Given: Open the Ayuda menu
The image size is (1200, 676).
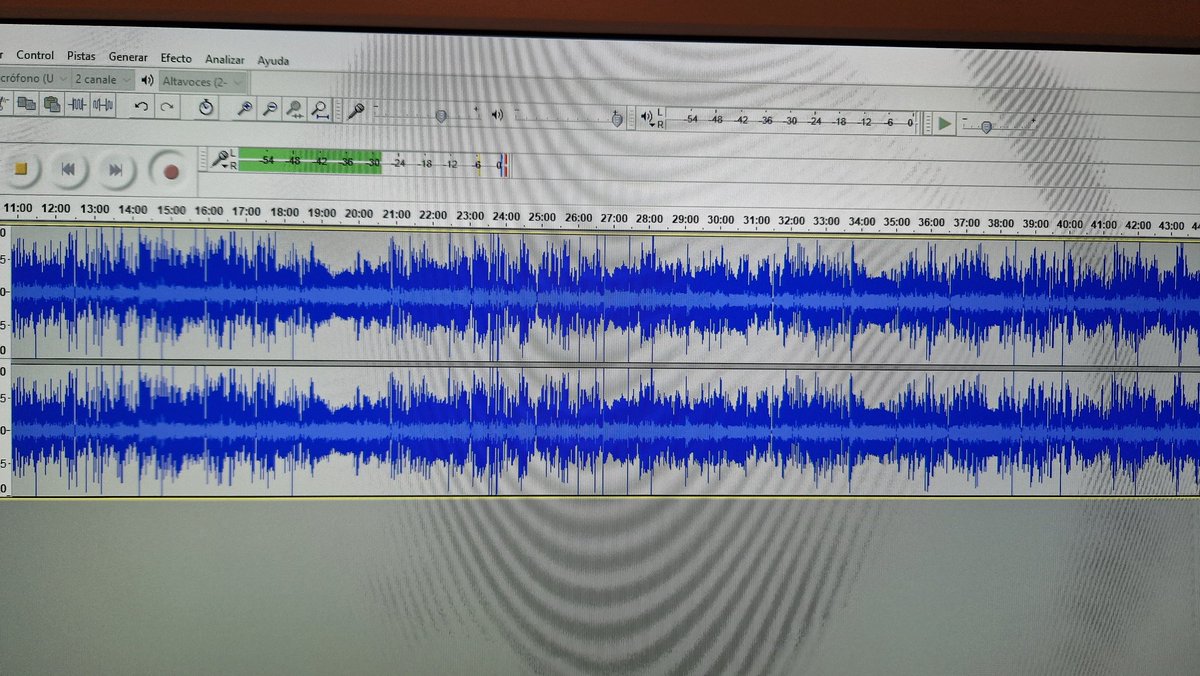Looking at the screenshot, I should [x=273, y=60].
